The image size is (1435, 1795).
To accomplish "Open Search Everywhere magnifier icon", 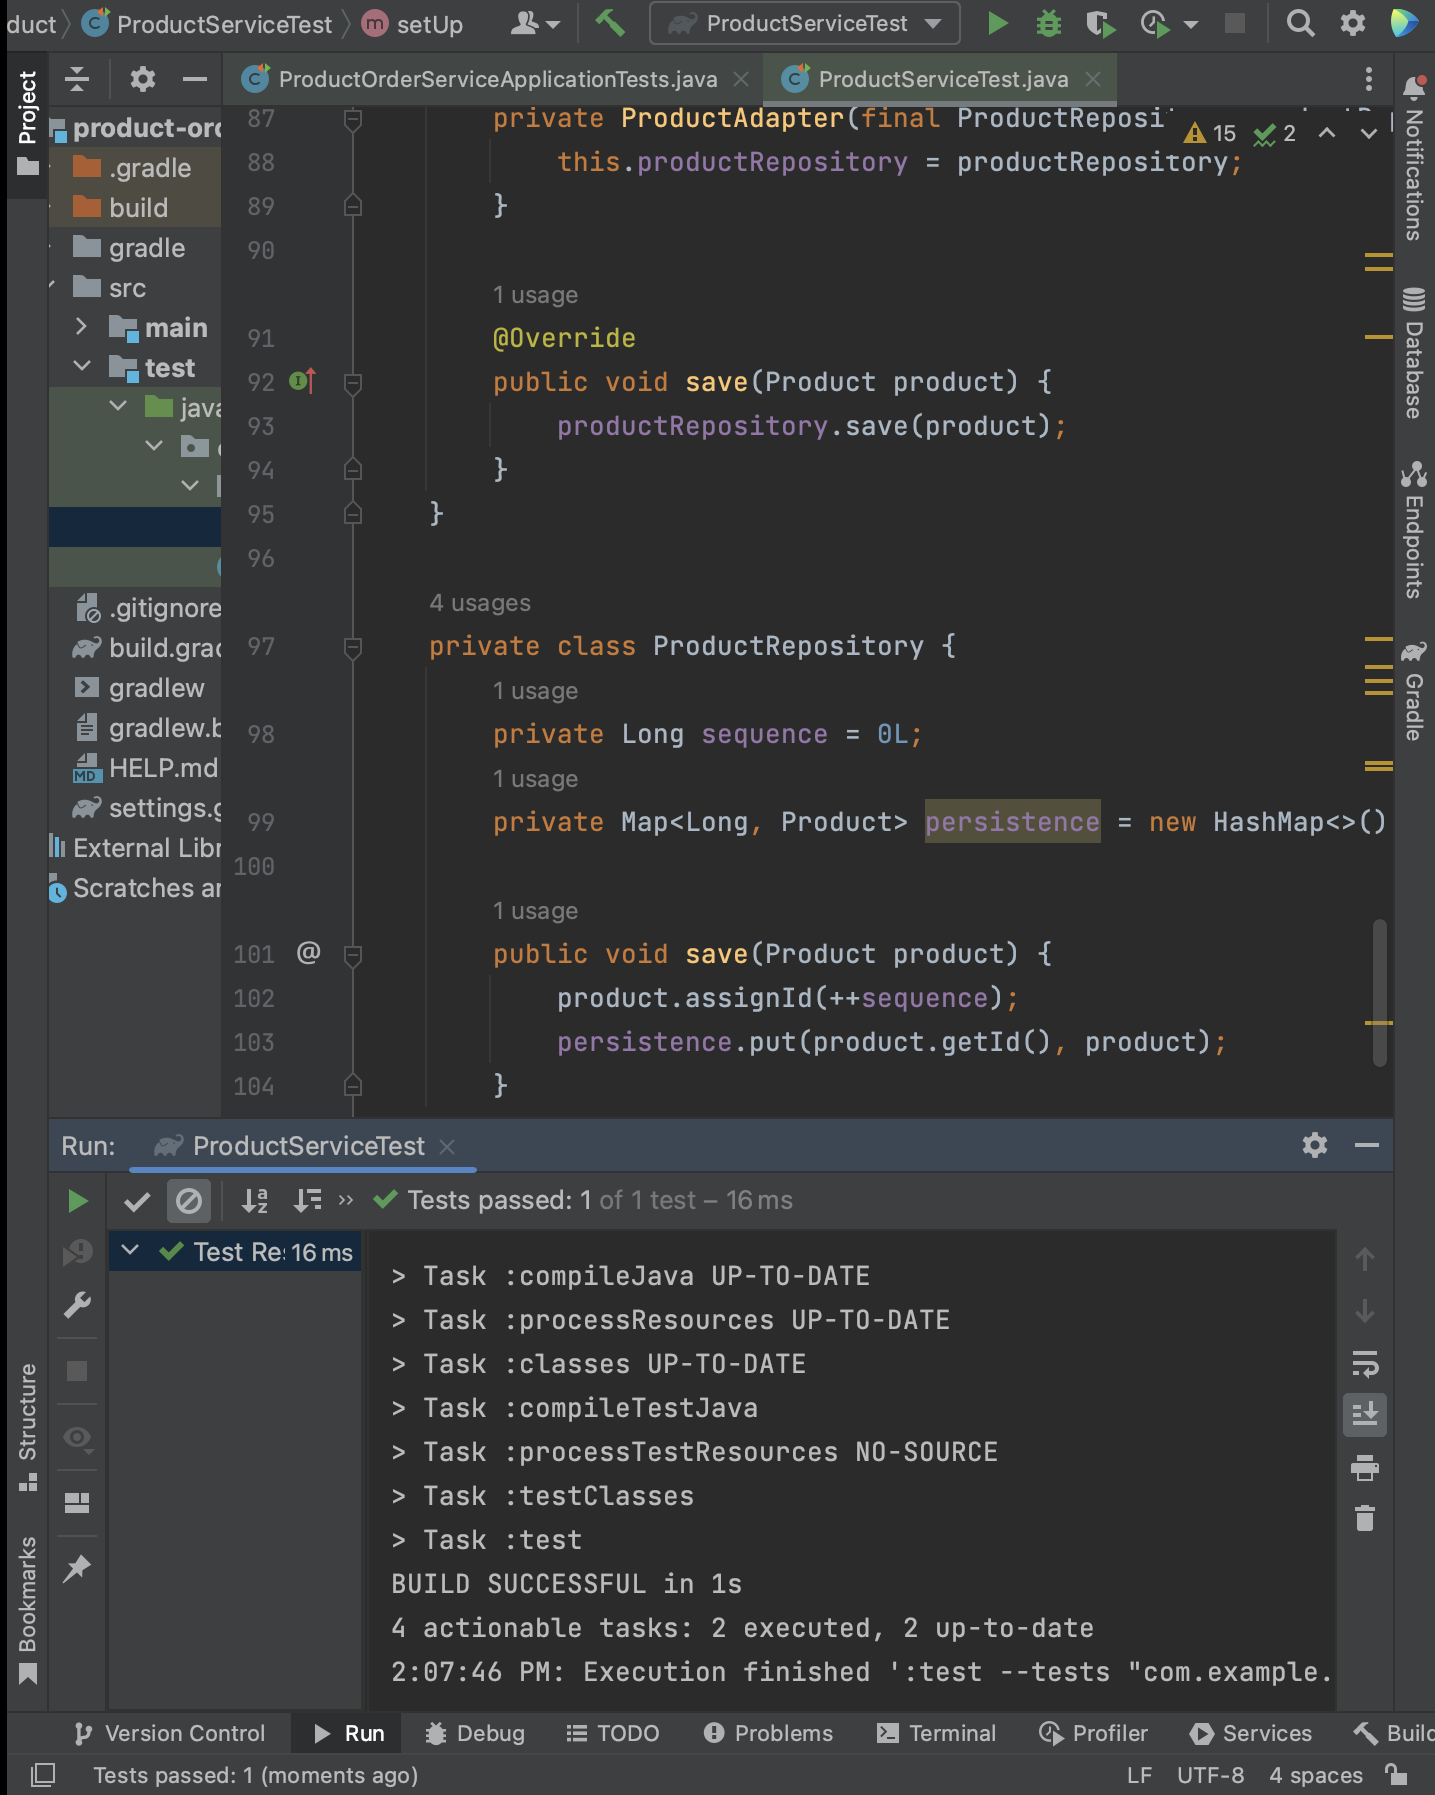I will coord(1300,23).
